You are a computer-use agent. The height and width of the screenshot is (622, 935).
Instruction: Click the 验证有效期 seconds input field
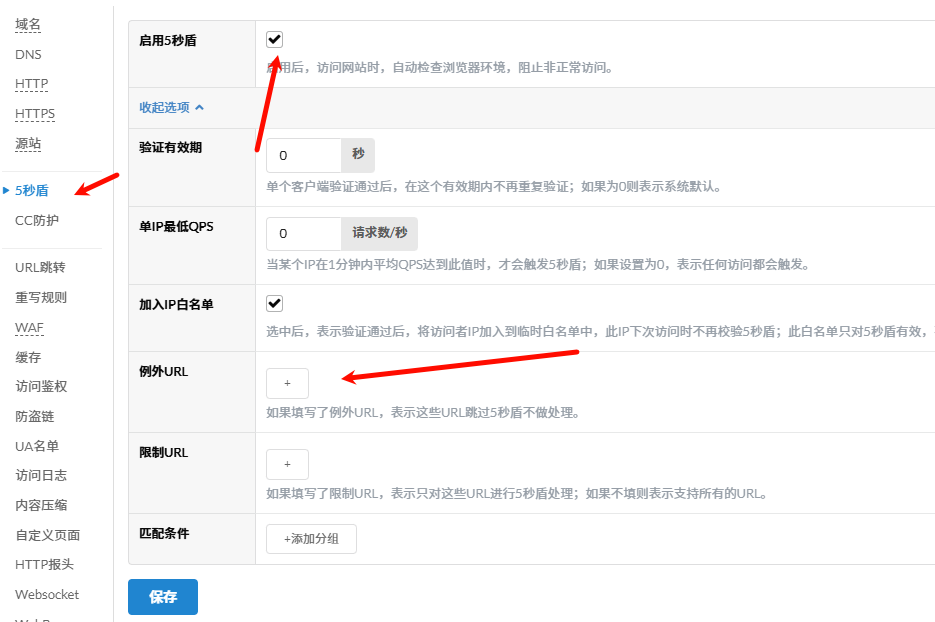tap(303, 155)
